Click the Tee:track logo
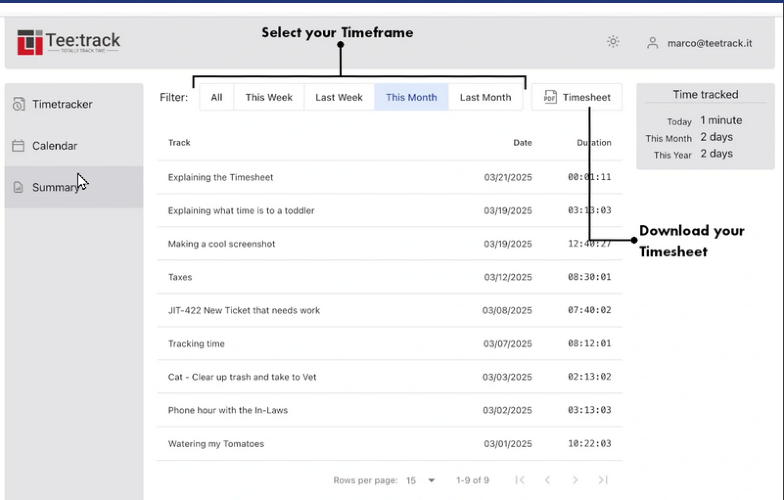Viewport: 784px width, 500px height. [69, 42]
